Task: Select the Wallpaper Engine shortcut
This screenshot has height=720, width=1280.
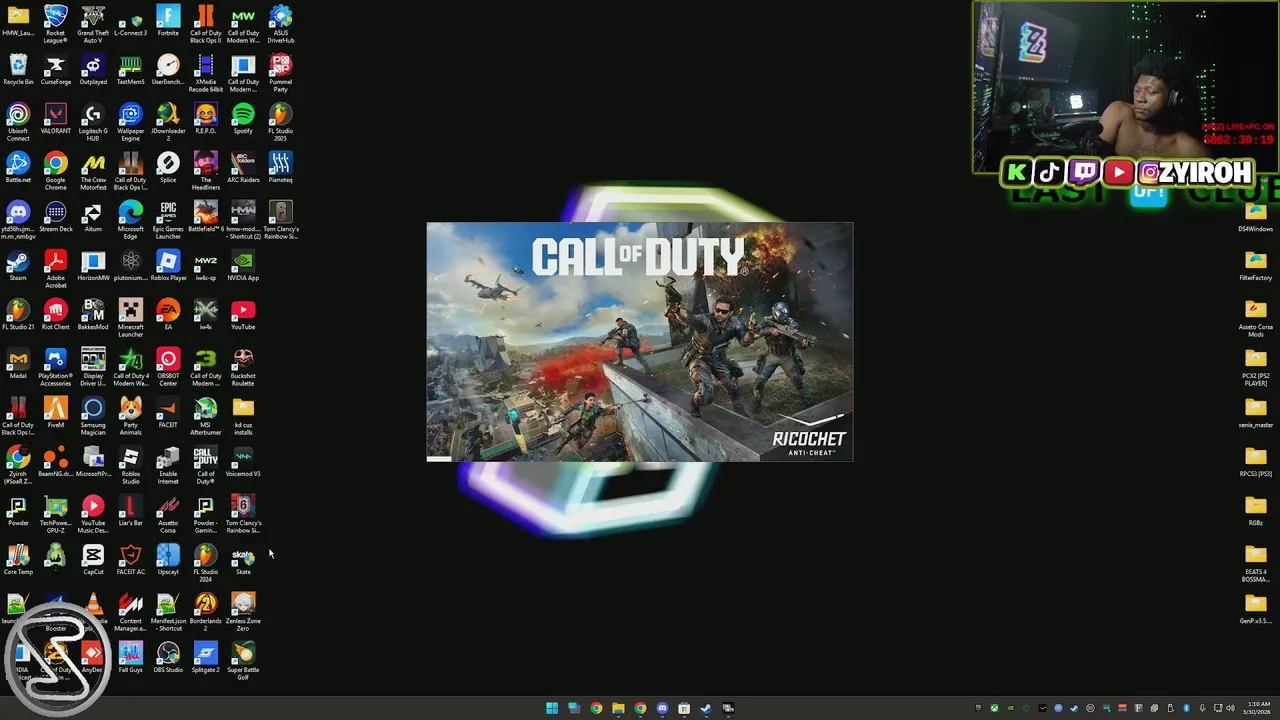Action: coord(130,121)
